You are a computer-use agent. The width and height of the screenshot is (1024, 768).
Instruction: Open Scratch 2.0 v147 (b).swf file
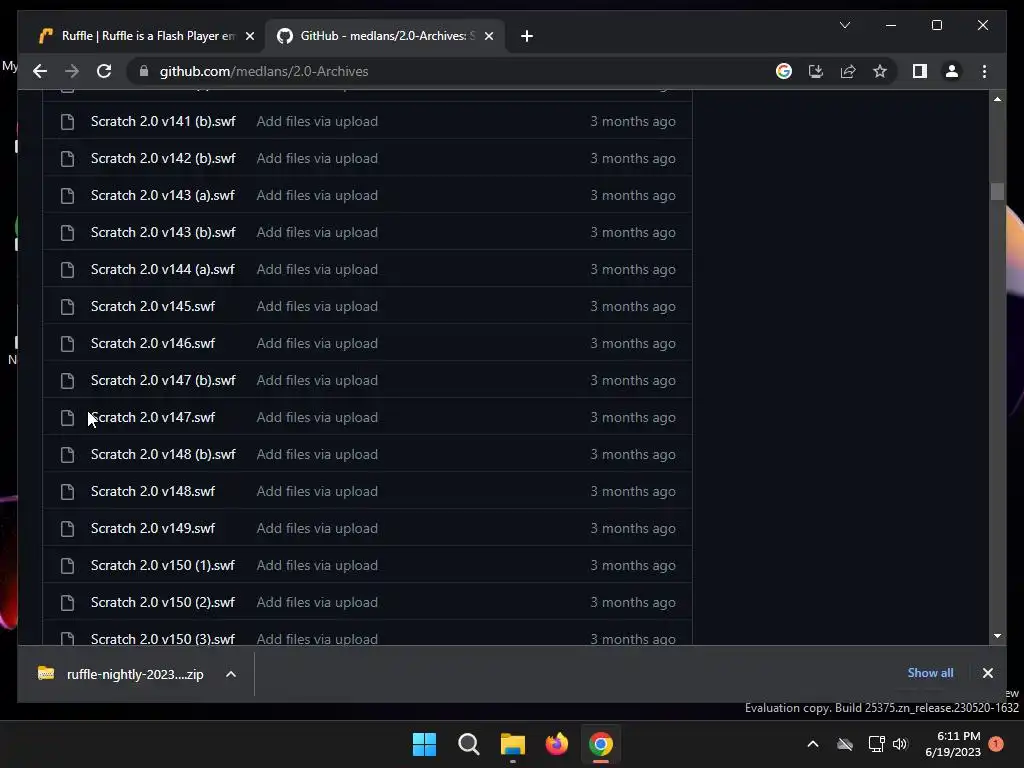[163, 381]
